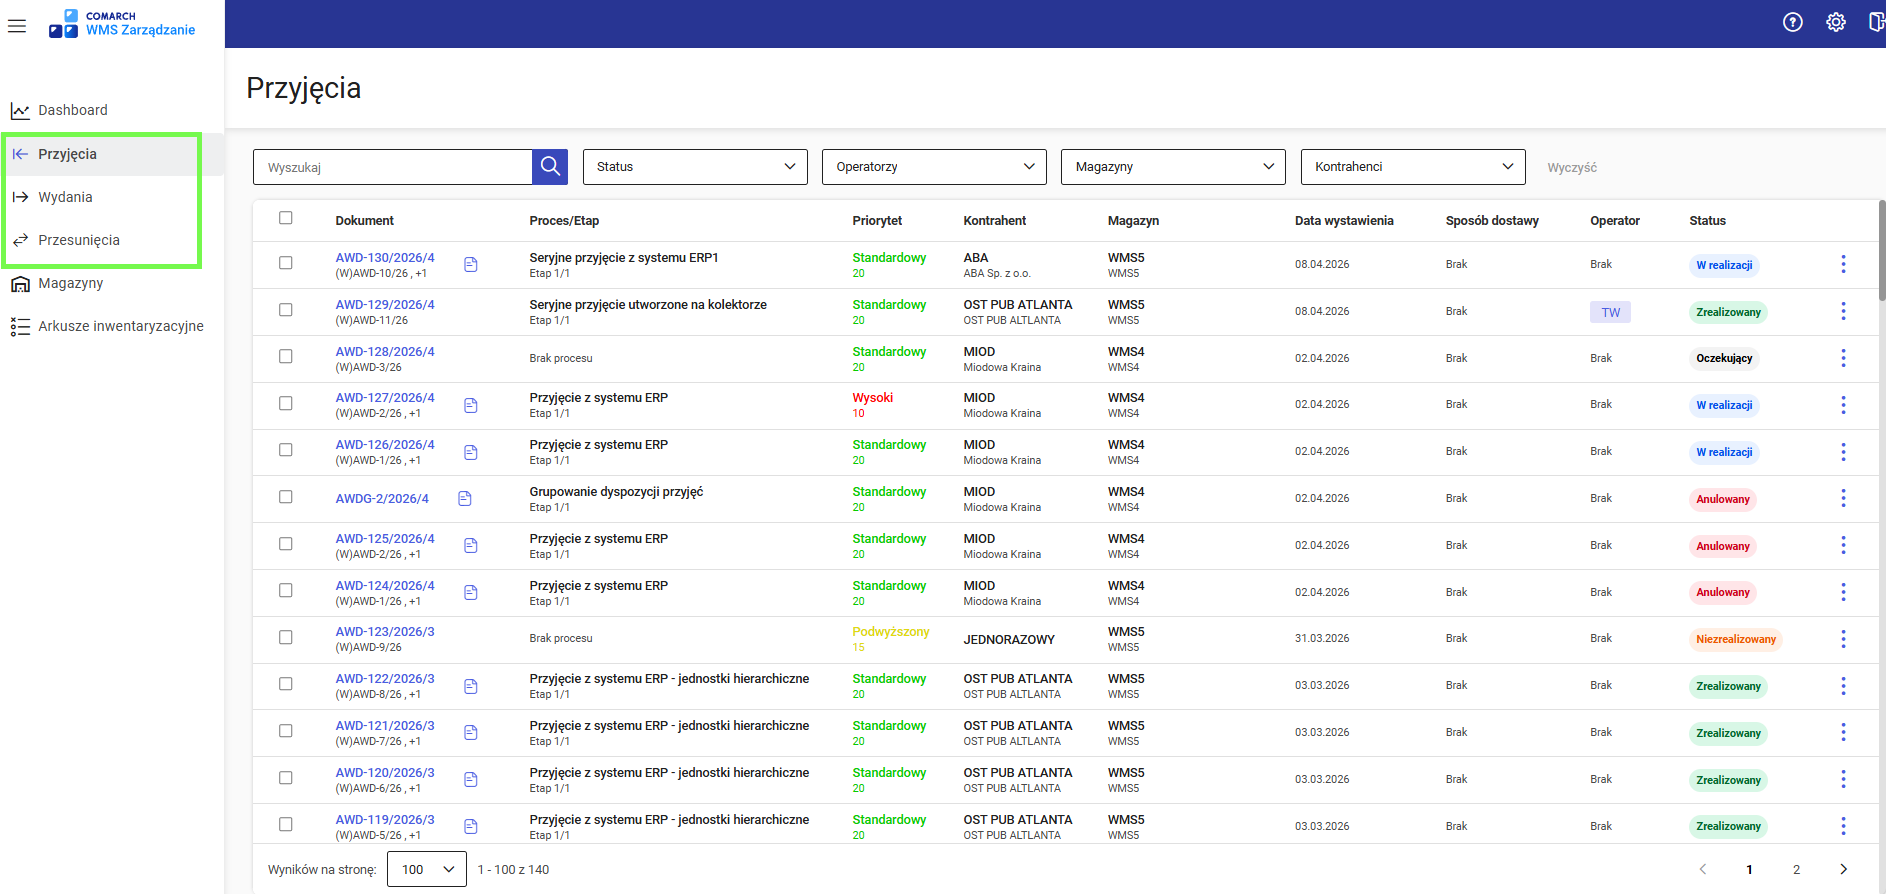Open Wydania in the sidebar
The height and width of the screenshot is (894, 1886).
click(65, 197)
